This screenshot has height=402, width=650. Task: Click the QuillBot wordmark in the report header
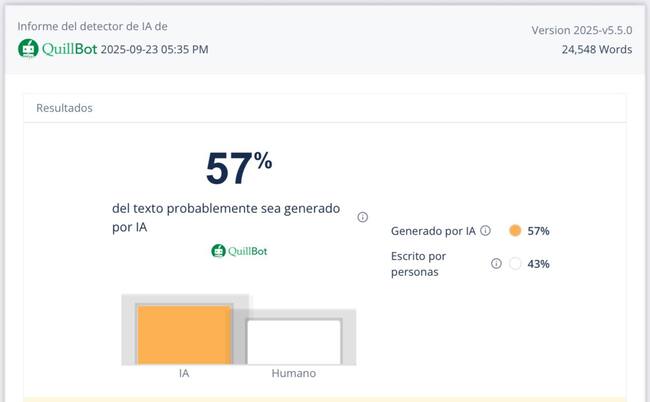point(69,48)
